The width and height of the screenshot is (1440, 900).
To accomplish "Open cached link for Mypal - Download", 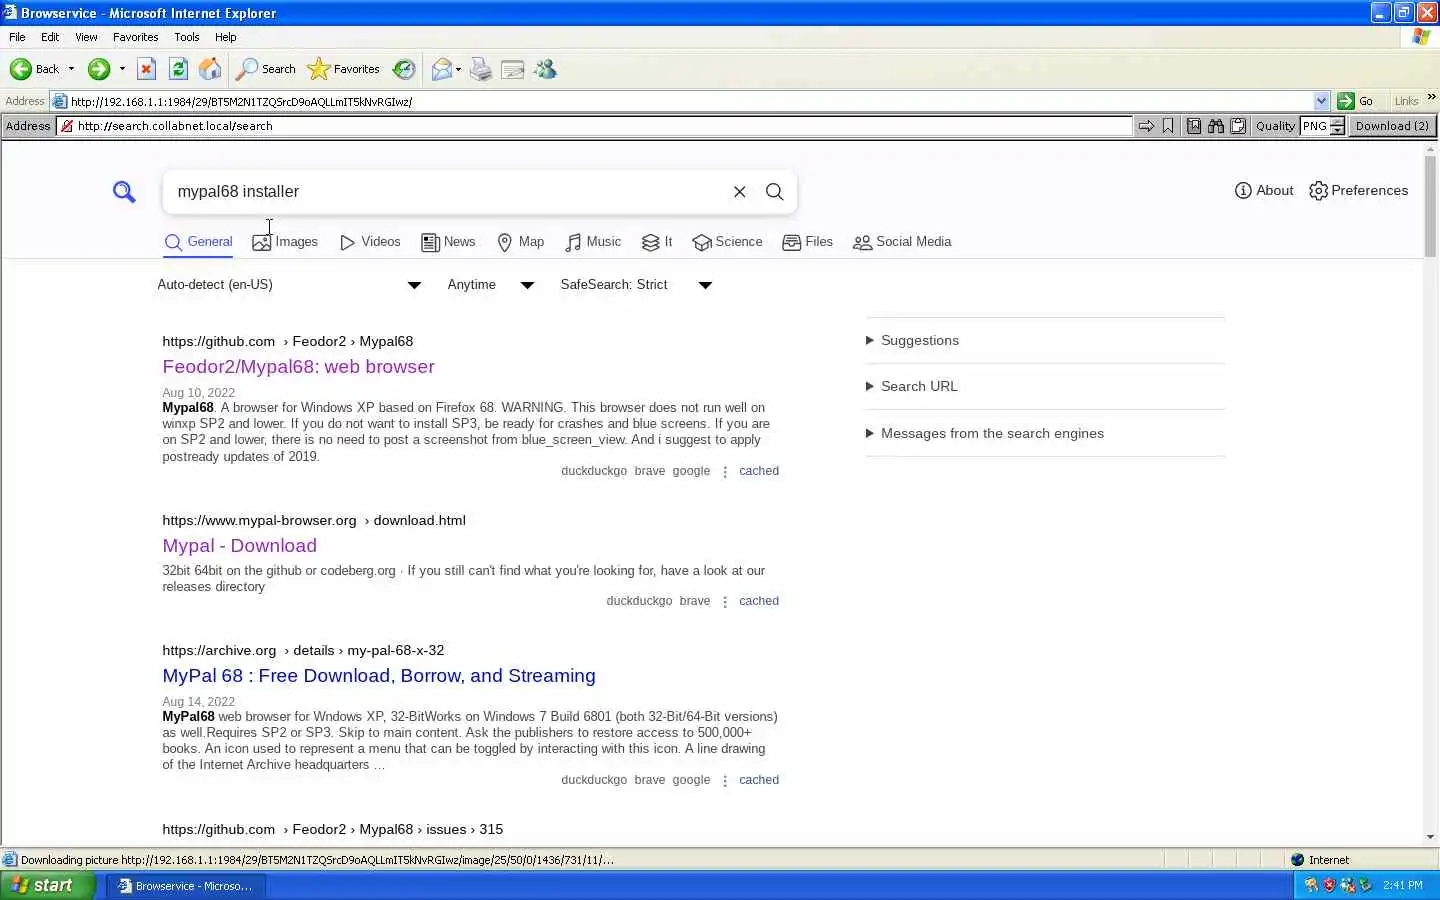I will click(758, 601).
